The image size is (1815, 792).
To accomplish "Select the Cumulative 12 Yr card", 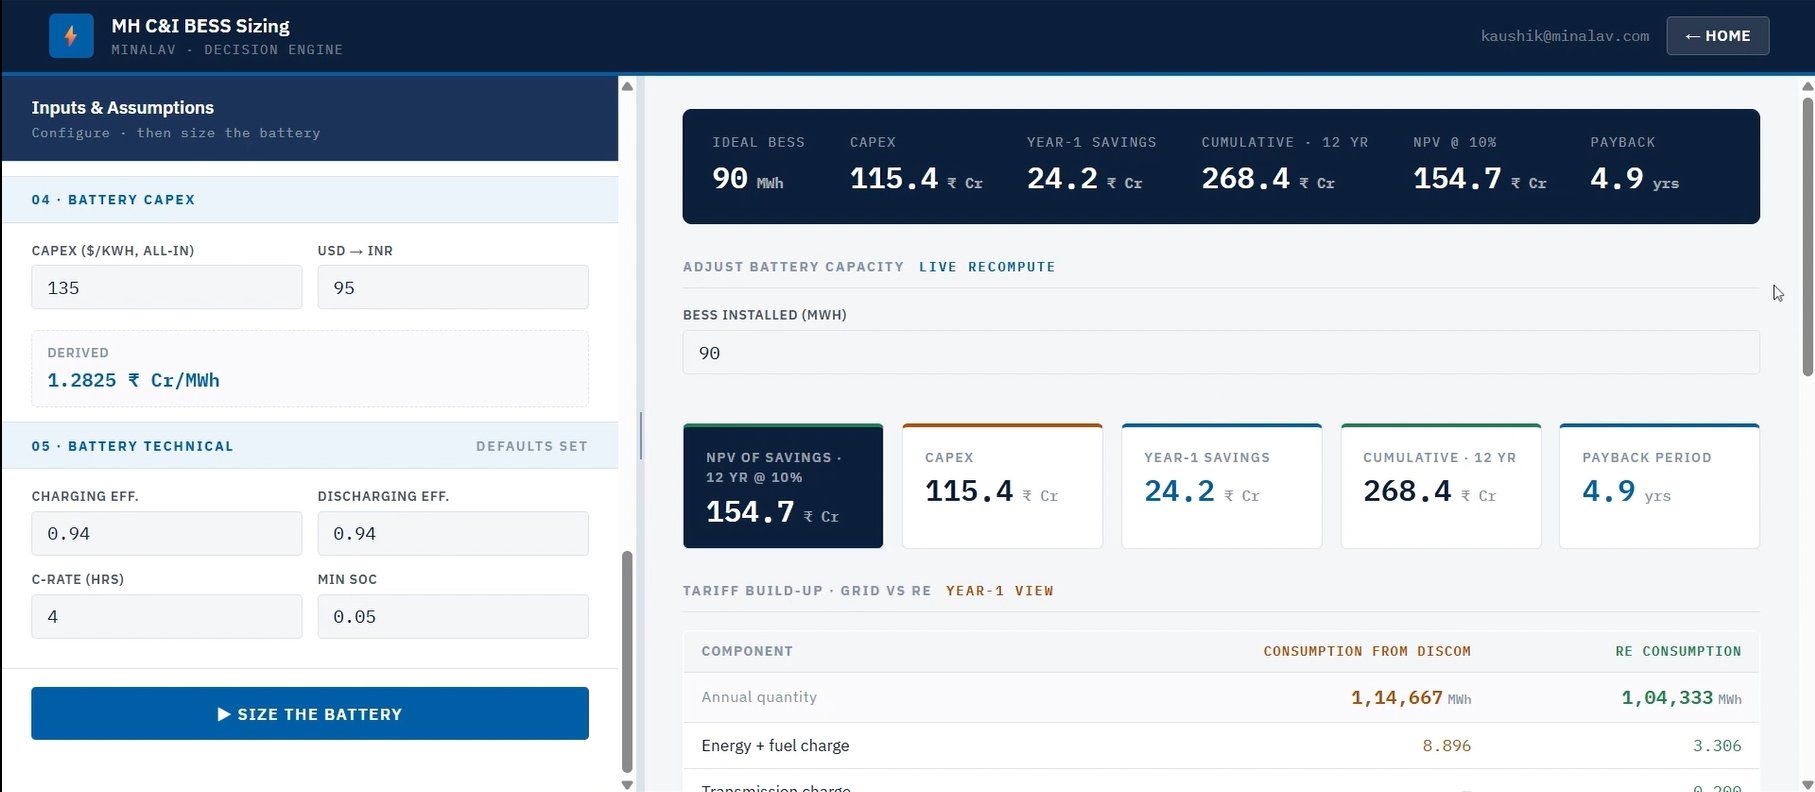I will click(x=1440, y=486).
